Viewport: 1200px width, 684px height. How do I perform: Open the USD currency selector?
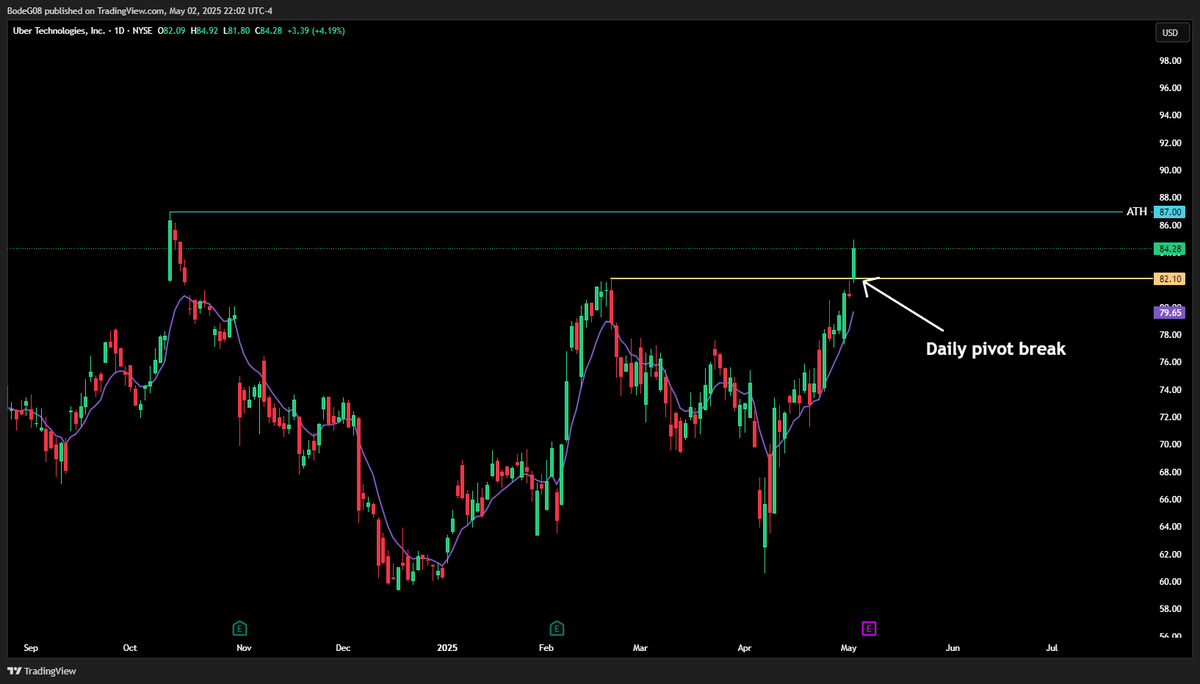[1170, 32]
